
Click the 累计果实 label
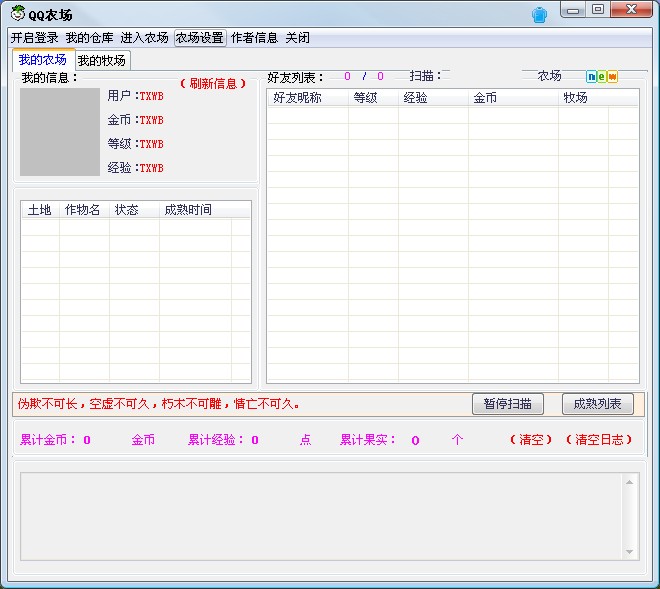pyautogui.click(x=368, y=440)
